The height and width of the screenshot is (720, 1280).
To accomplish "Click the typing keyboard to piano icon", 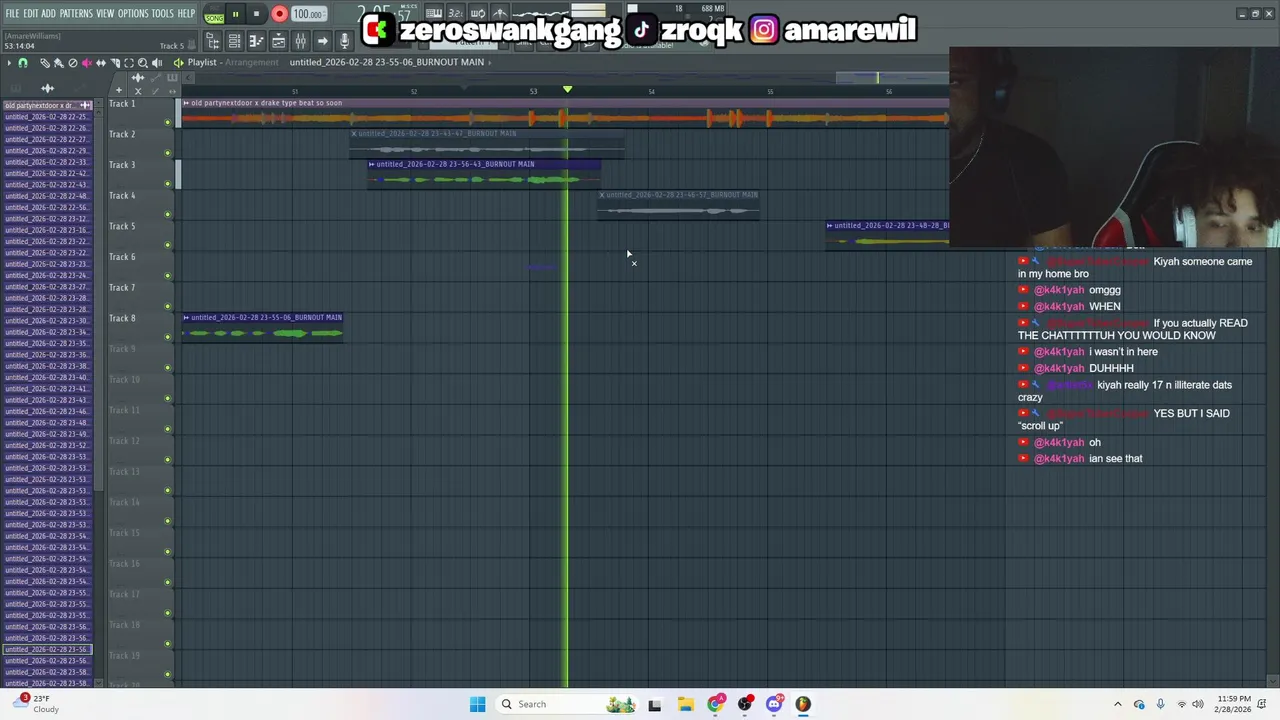I will click(x=434, y=13).
